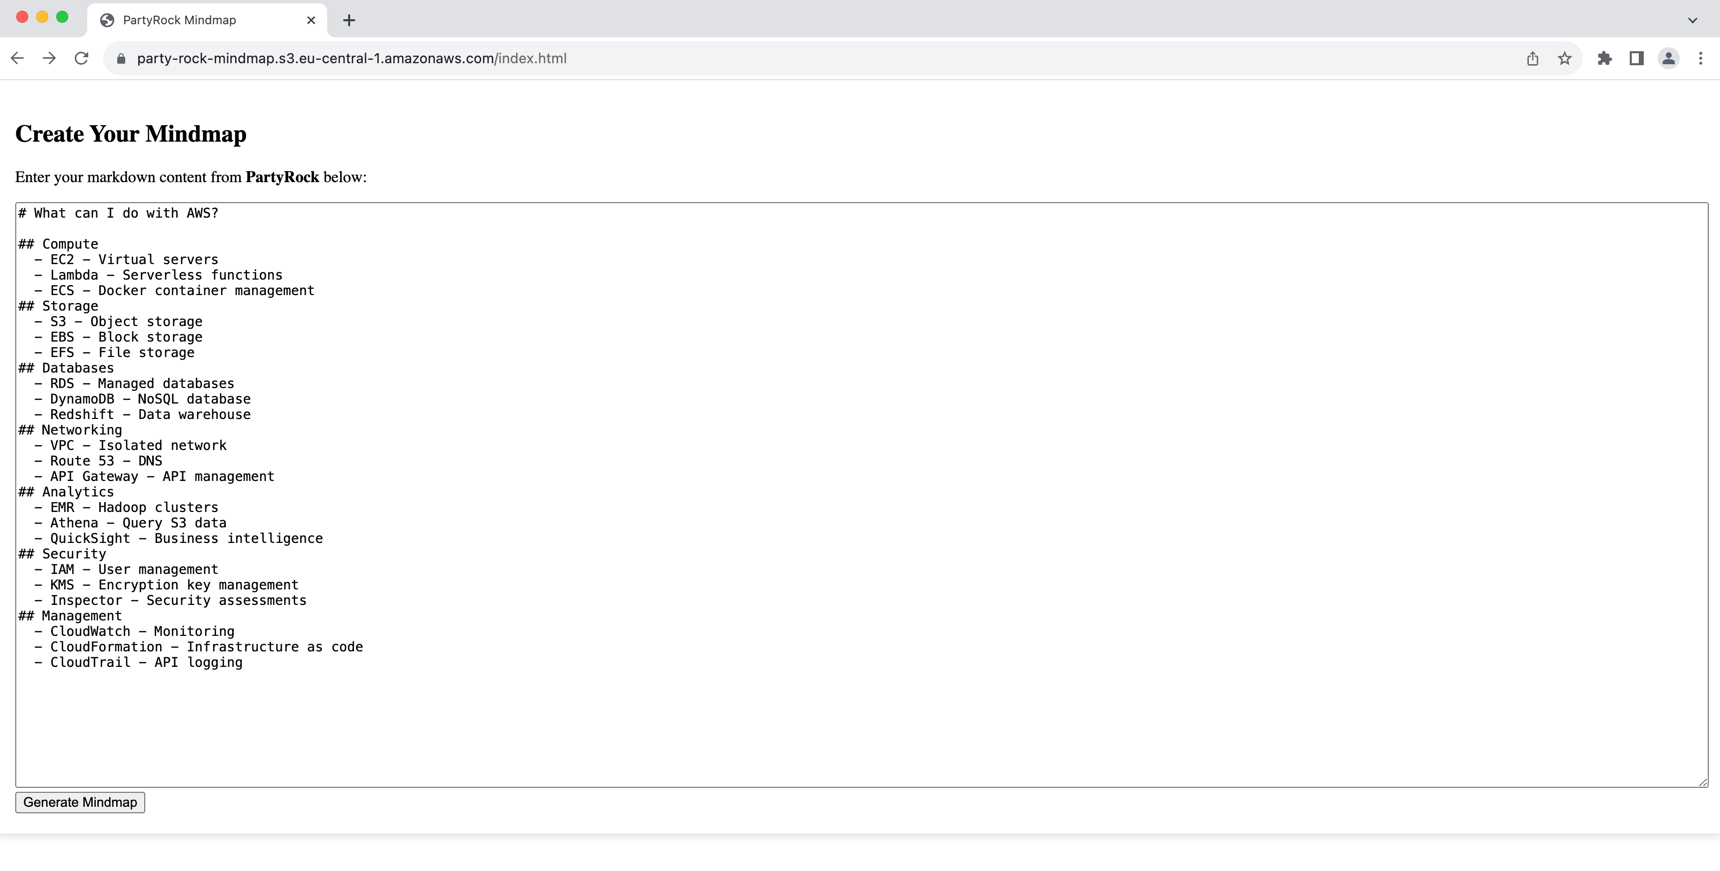Click the 'API Gateway – API management' line
The height and width of the screenshot is (871, 1720).
(x=154, y=476)
